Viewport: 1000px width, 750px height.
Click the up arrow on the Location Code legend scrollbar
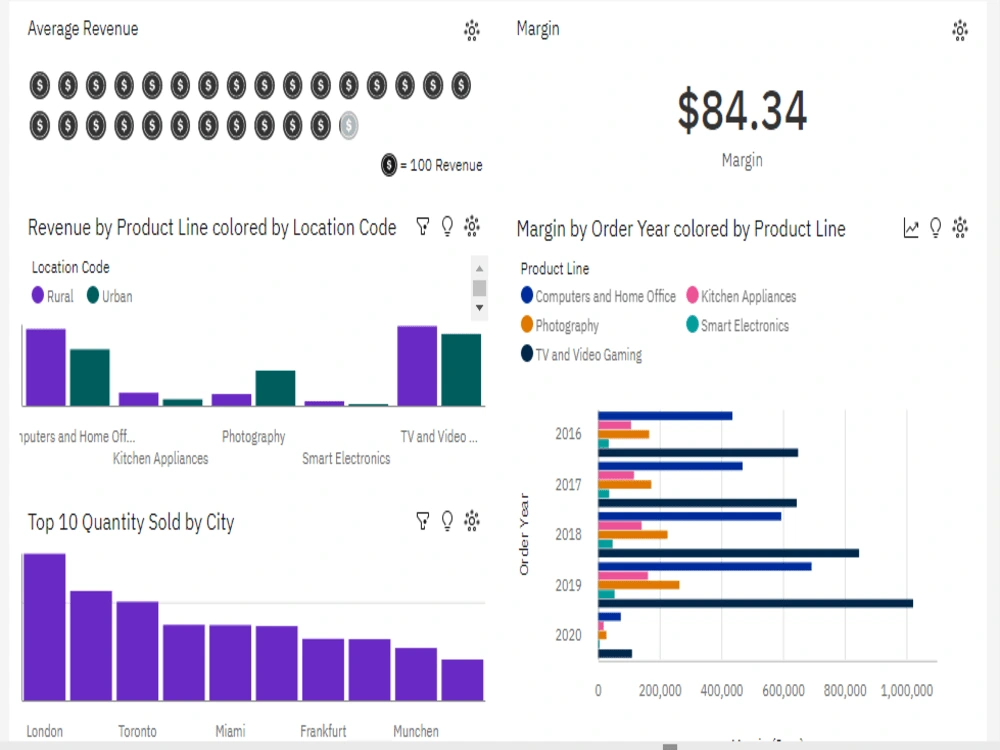click(x=479, y=269)
